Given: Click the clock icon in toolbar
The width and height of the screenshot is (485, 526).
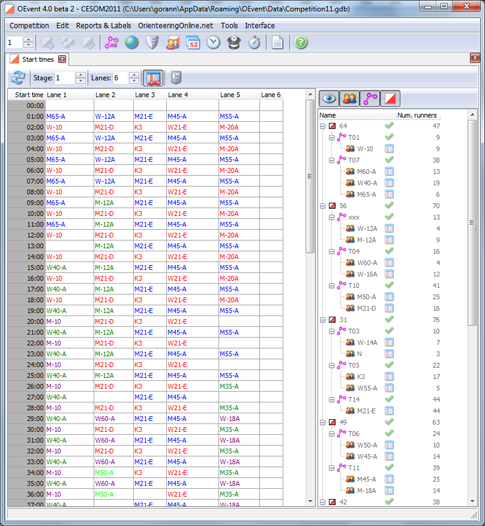Looking at the screenshot, I should point(213,43).
